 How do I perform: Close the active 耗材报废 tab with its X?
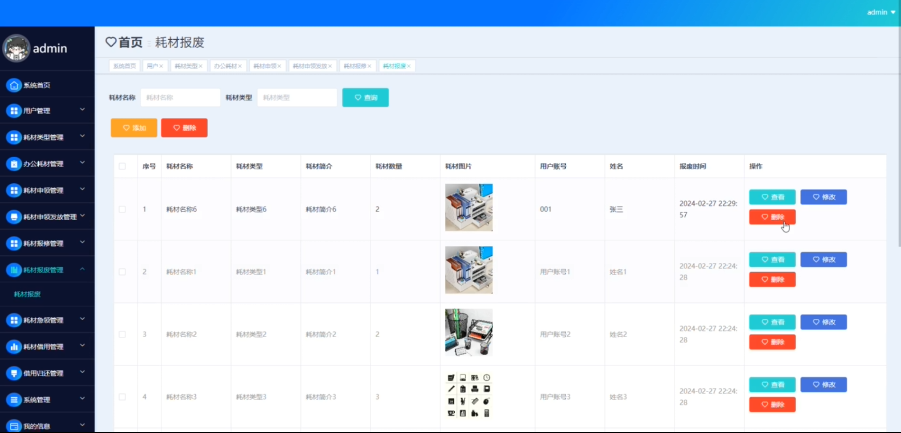(409, 66)
